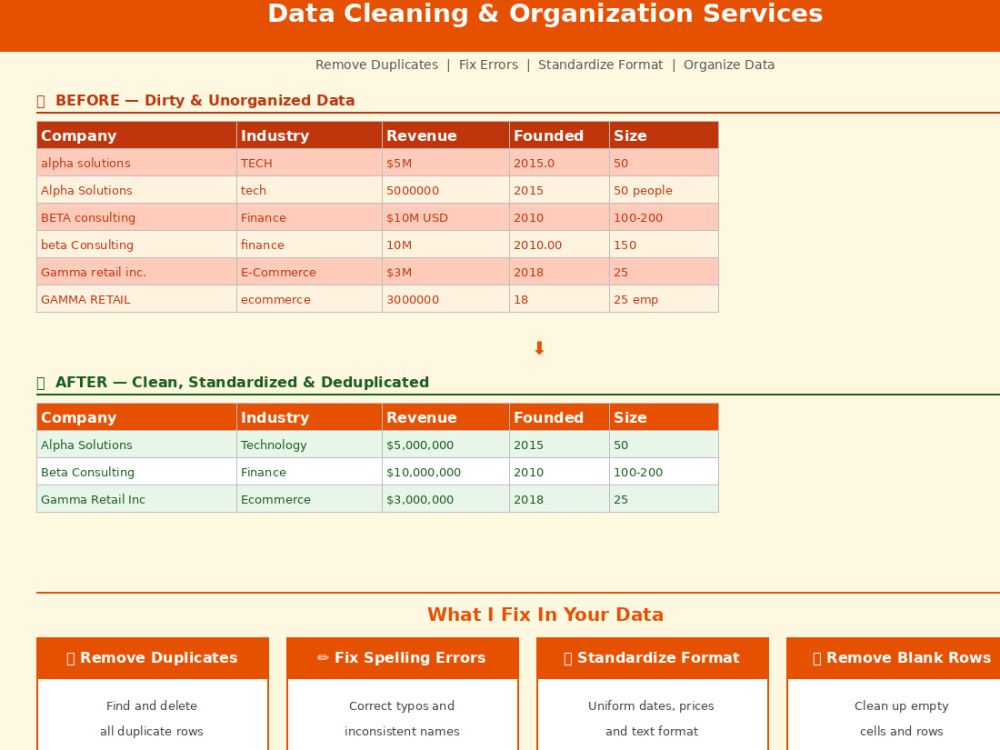Click the Revenue header in the Before table
This screenshot has width=1000, height=750.
coord(446,135)
